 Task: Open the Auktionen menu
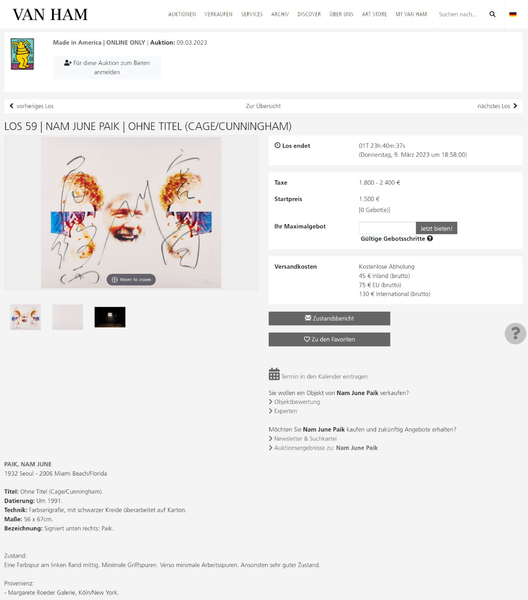pos(182,14)
